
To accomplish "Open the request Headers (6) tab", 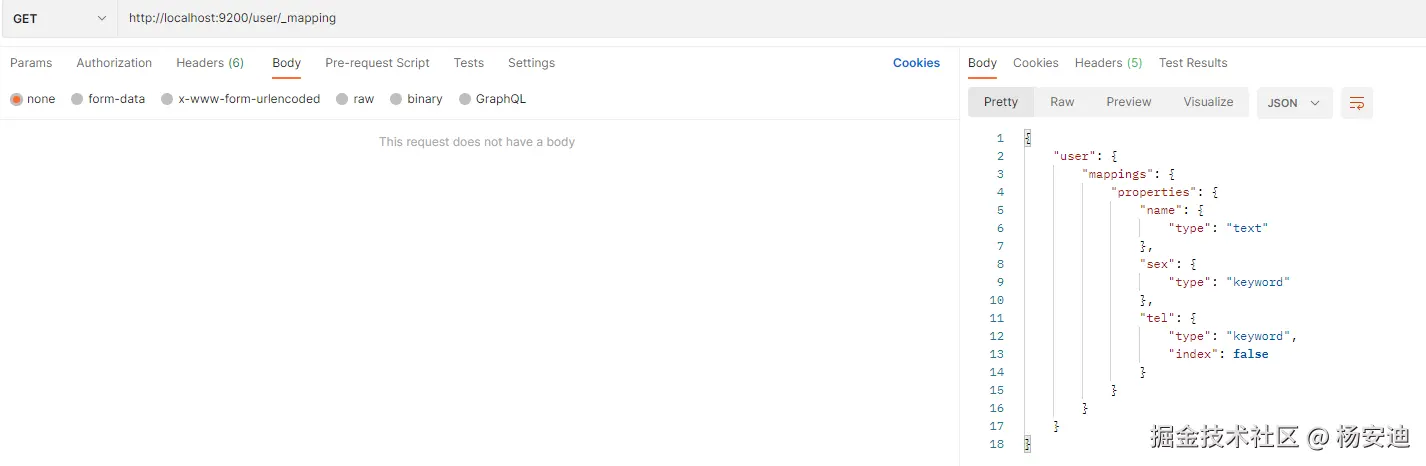I will click(210, 63).
